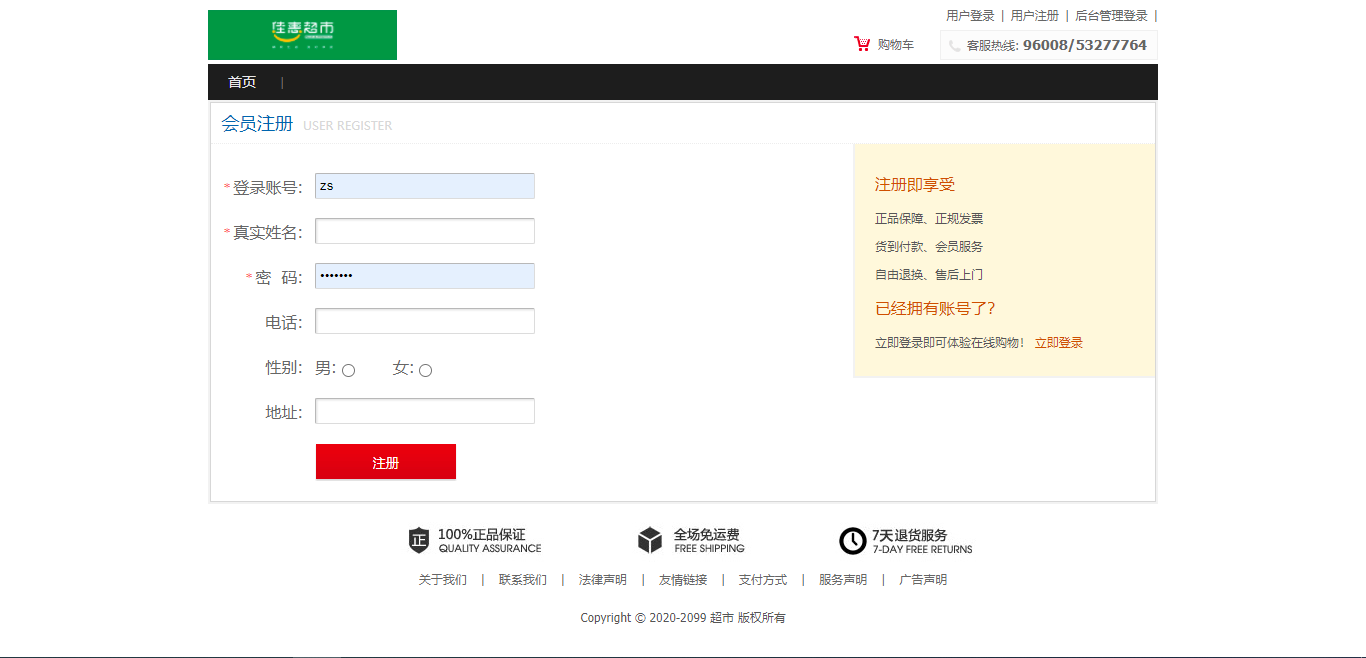The image size is (1366, 658).
Task: Click the free shipping box icon
Action: [650, 541]
